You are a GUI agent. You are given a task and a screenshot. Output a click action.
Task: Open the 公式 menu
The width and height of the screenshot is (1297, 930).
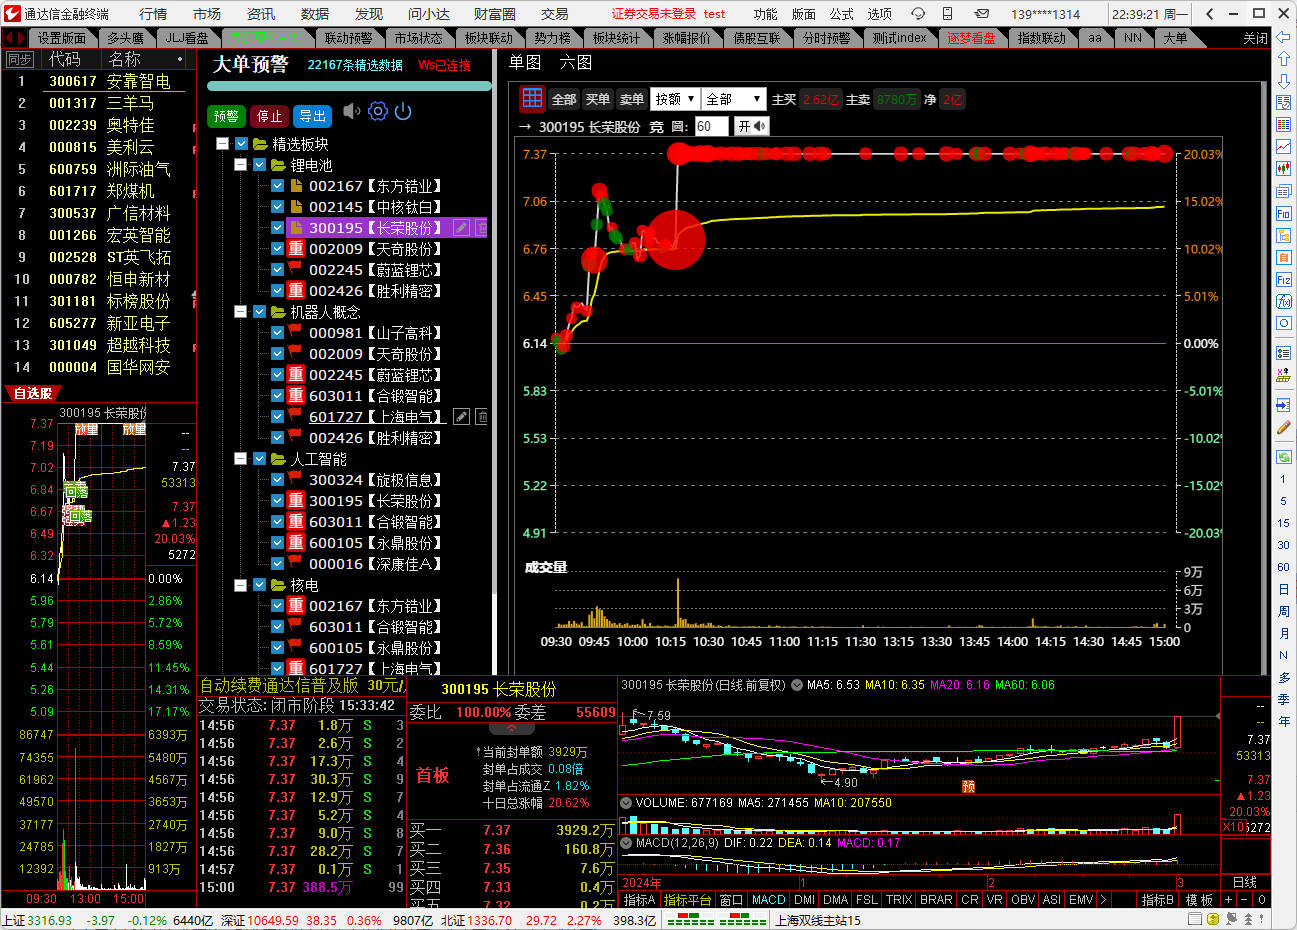pyautogui.click(x=841, y=14)
